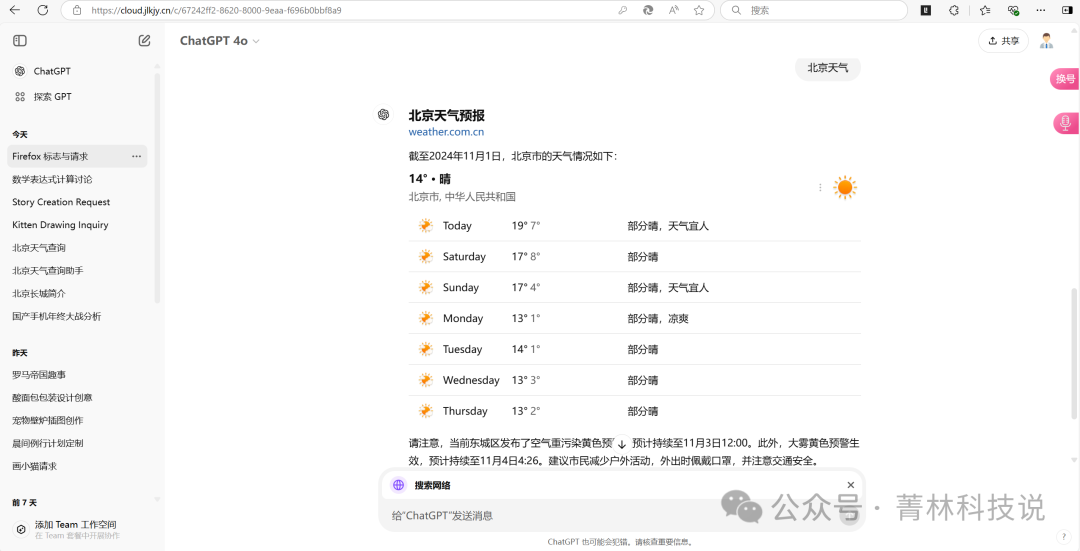
Task: Start a new chat with the compose icon
Action: (144, 41)
